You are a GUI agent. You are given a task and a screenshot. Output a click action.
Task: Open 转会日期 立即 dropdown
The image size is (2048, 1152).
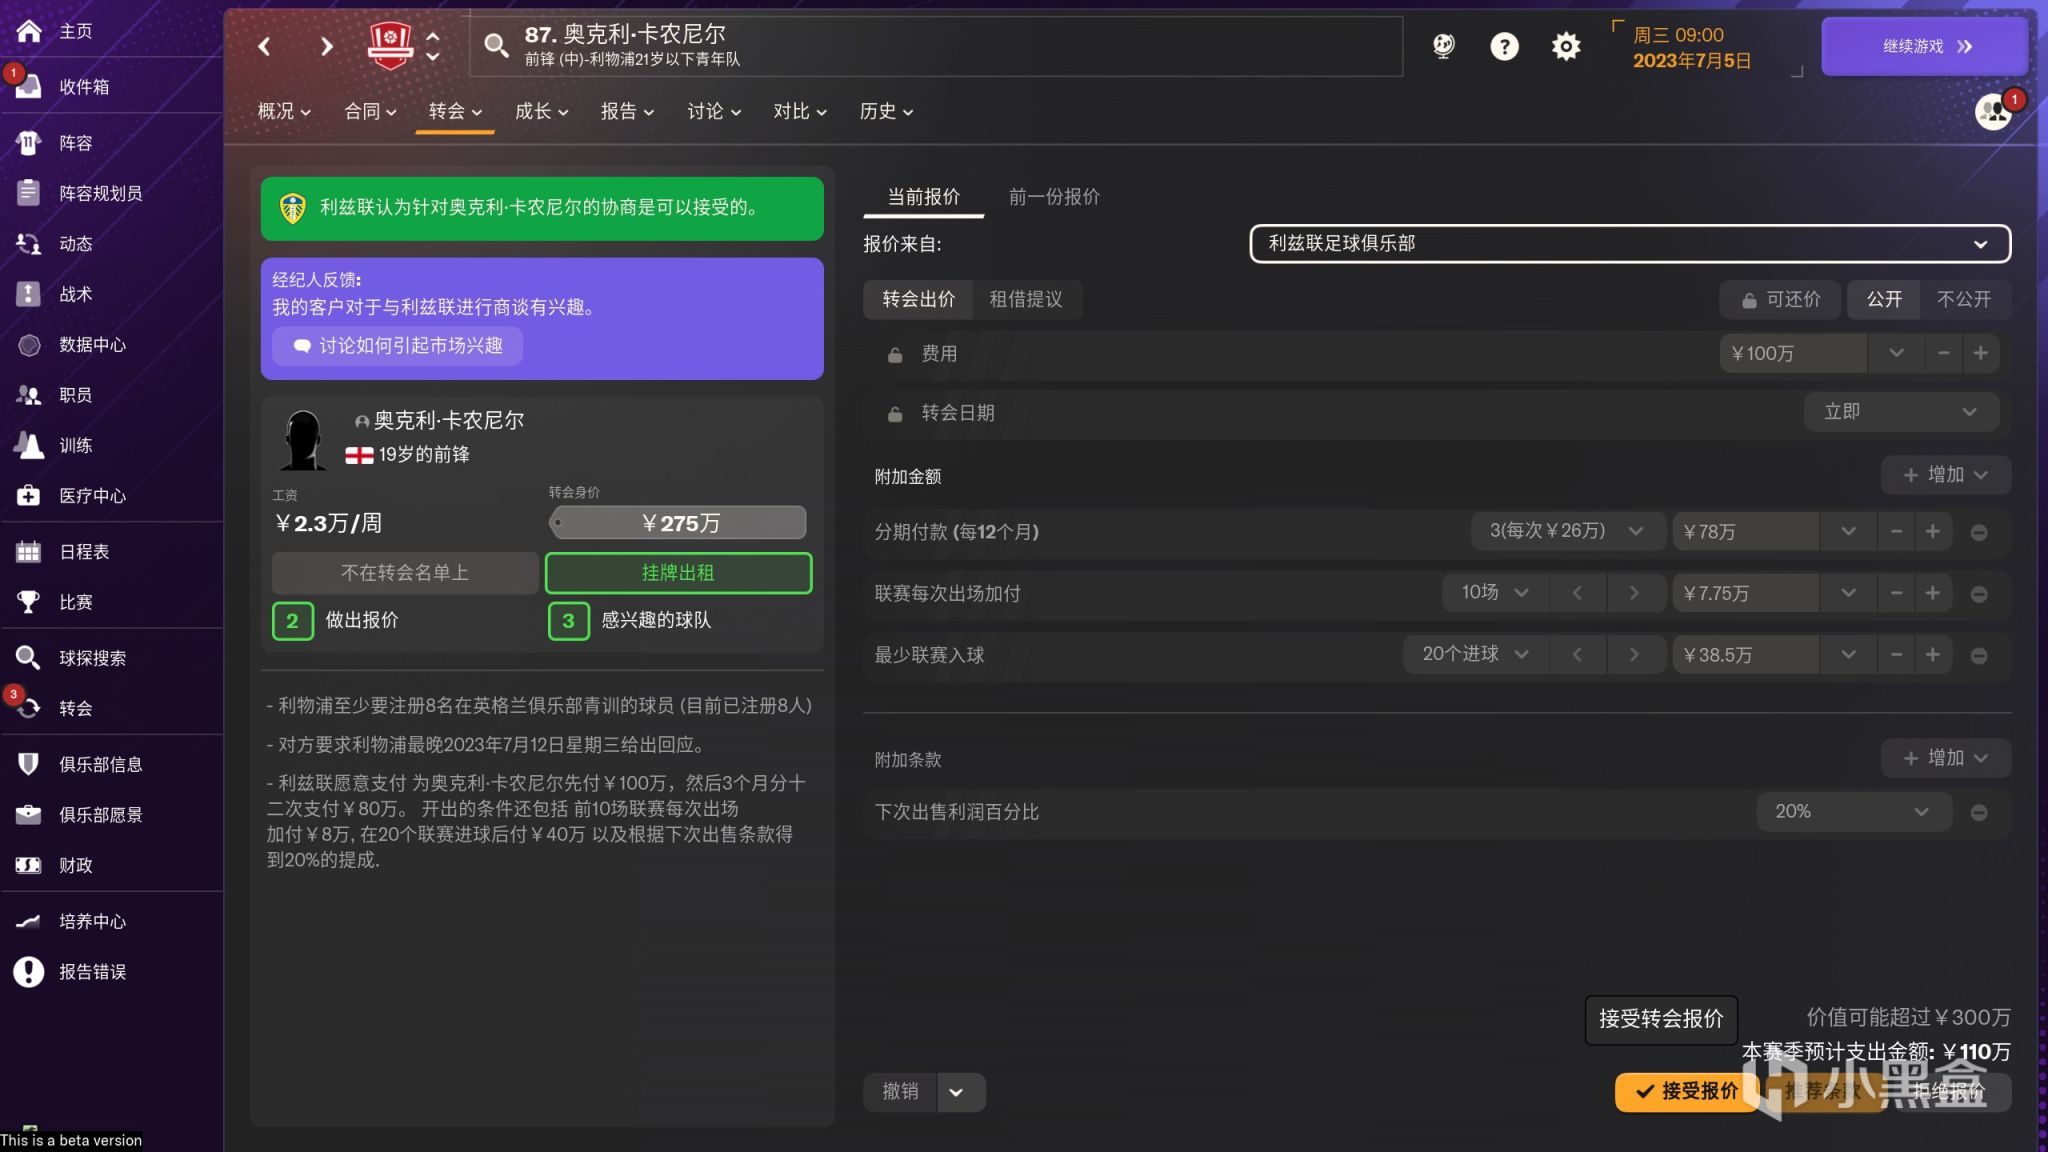1901,412
